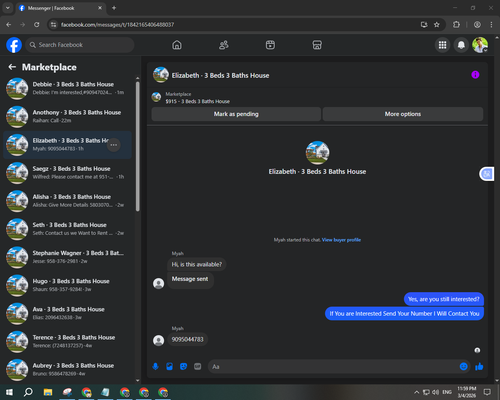
Task: Go back with browser back arrow
Action: 9,25
